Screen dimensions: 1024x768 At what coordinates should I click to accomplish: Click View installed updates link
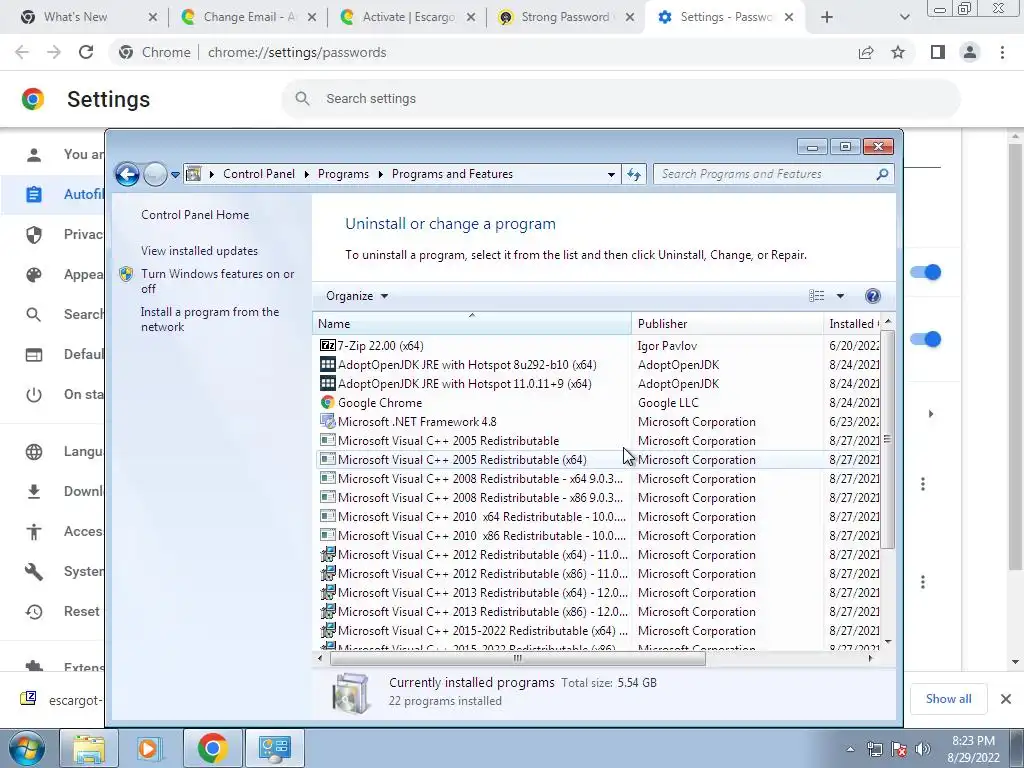[x=199, y=251]
